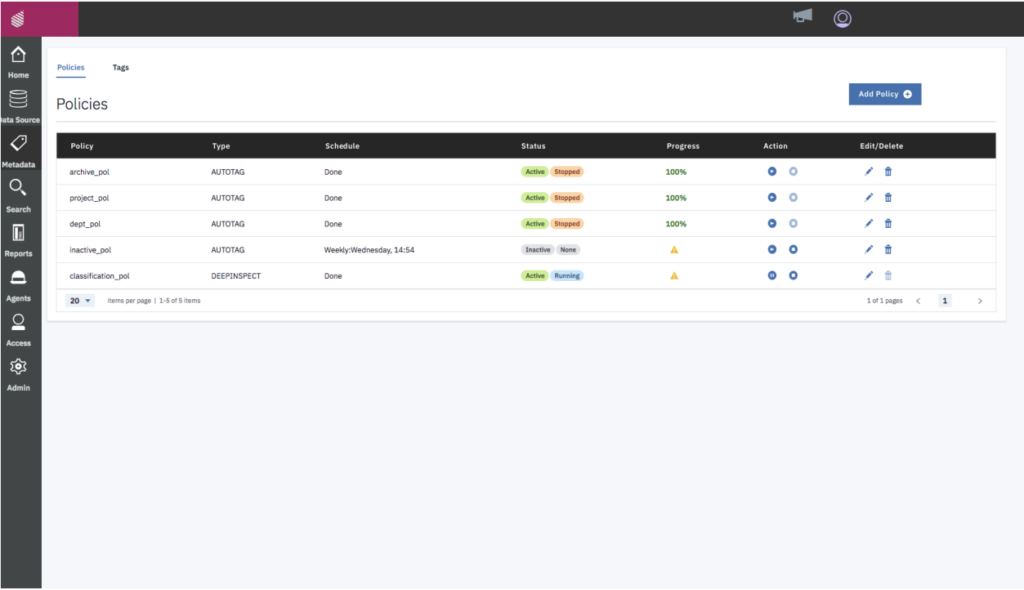Screen dimensions: 1024x590
Task: Open the user profile avatar menu
Action: pyautogui.click(x=842, y=17)
